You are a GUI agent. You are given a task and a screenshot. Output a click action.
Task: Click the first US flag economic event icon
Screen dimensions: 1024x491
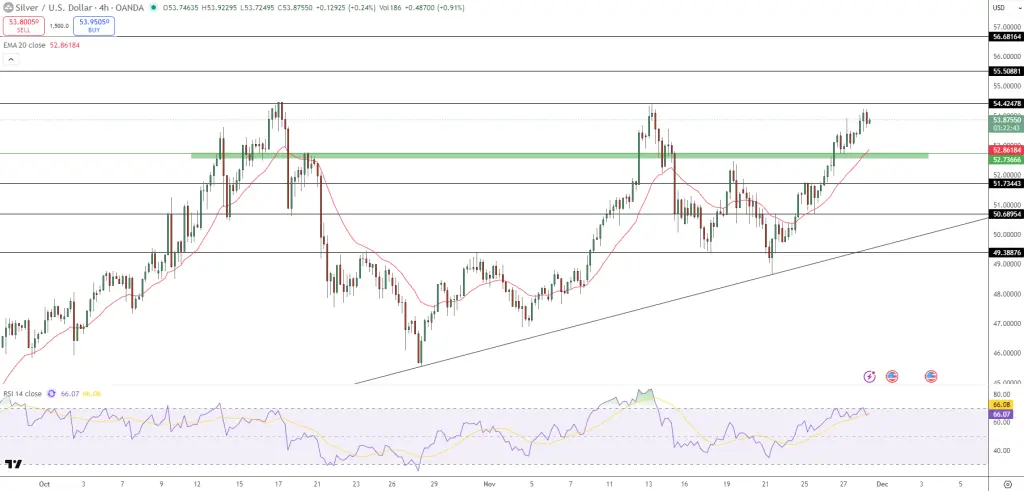(891, 376)
